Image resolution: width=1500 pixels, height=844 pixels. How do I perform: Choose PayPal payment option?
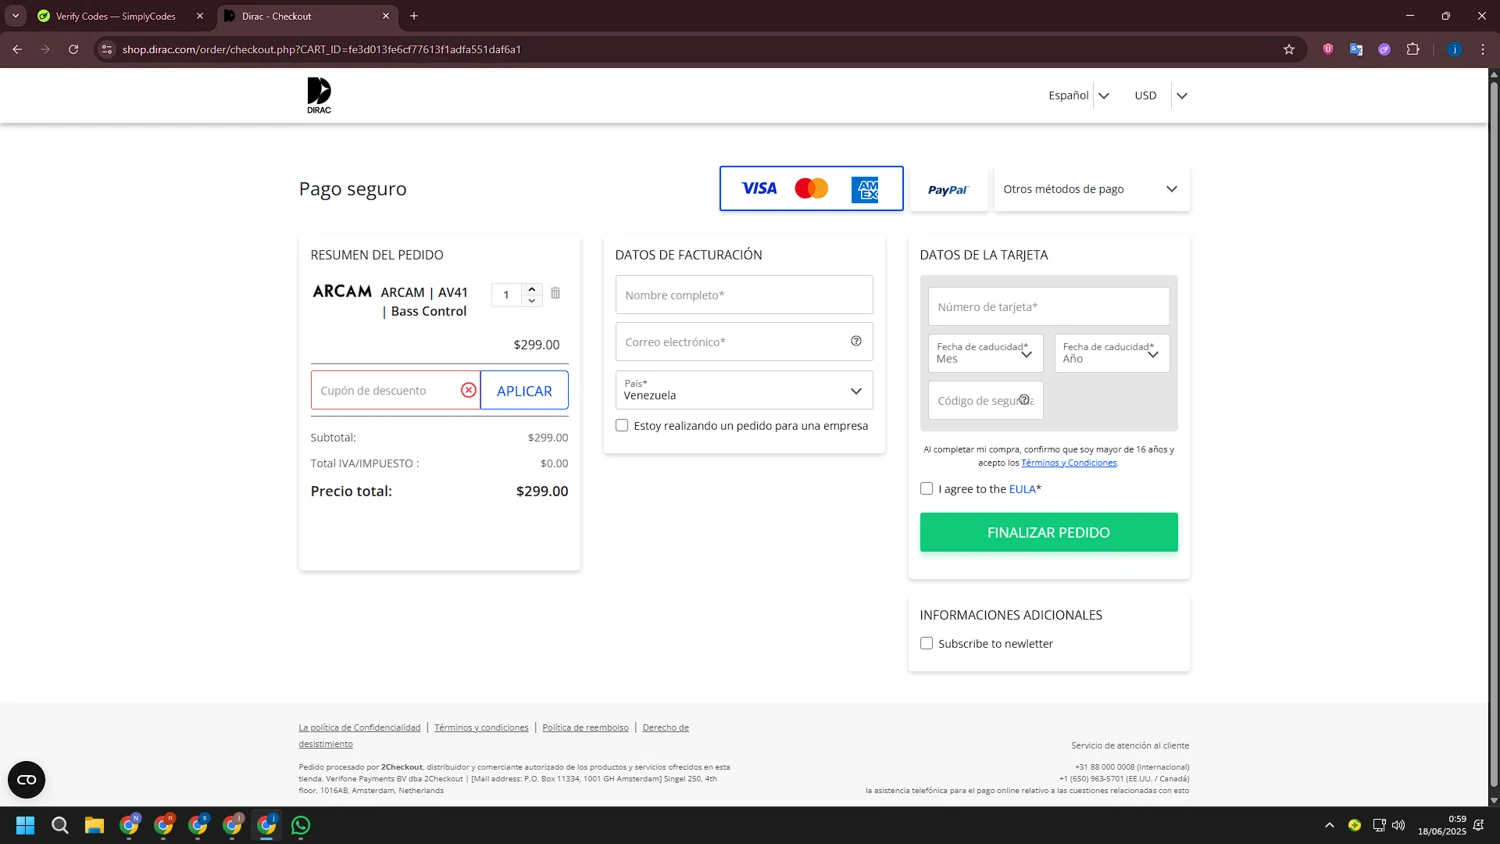[948, 189]
